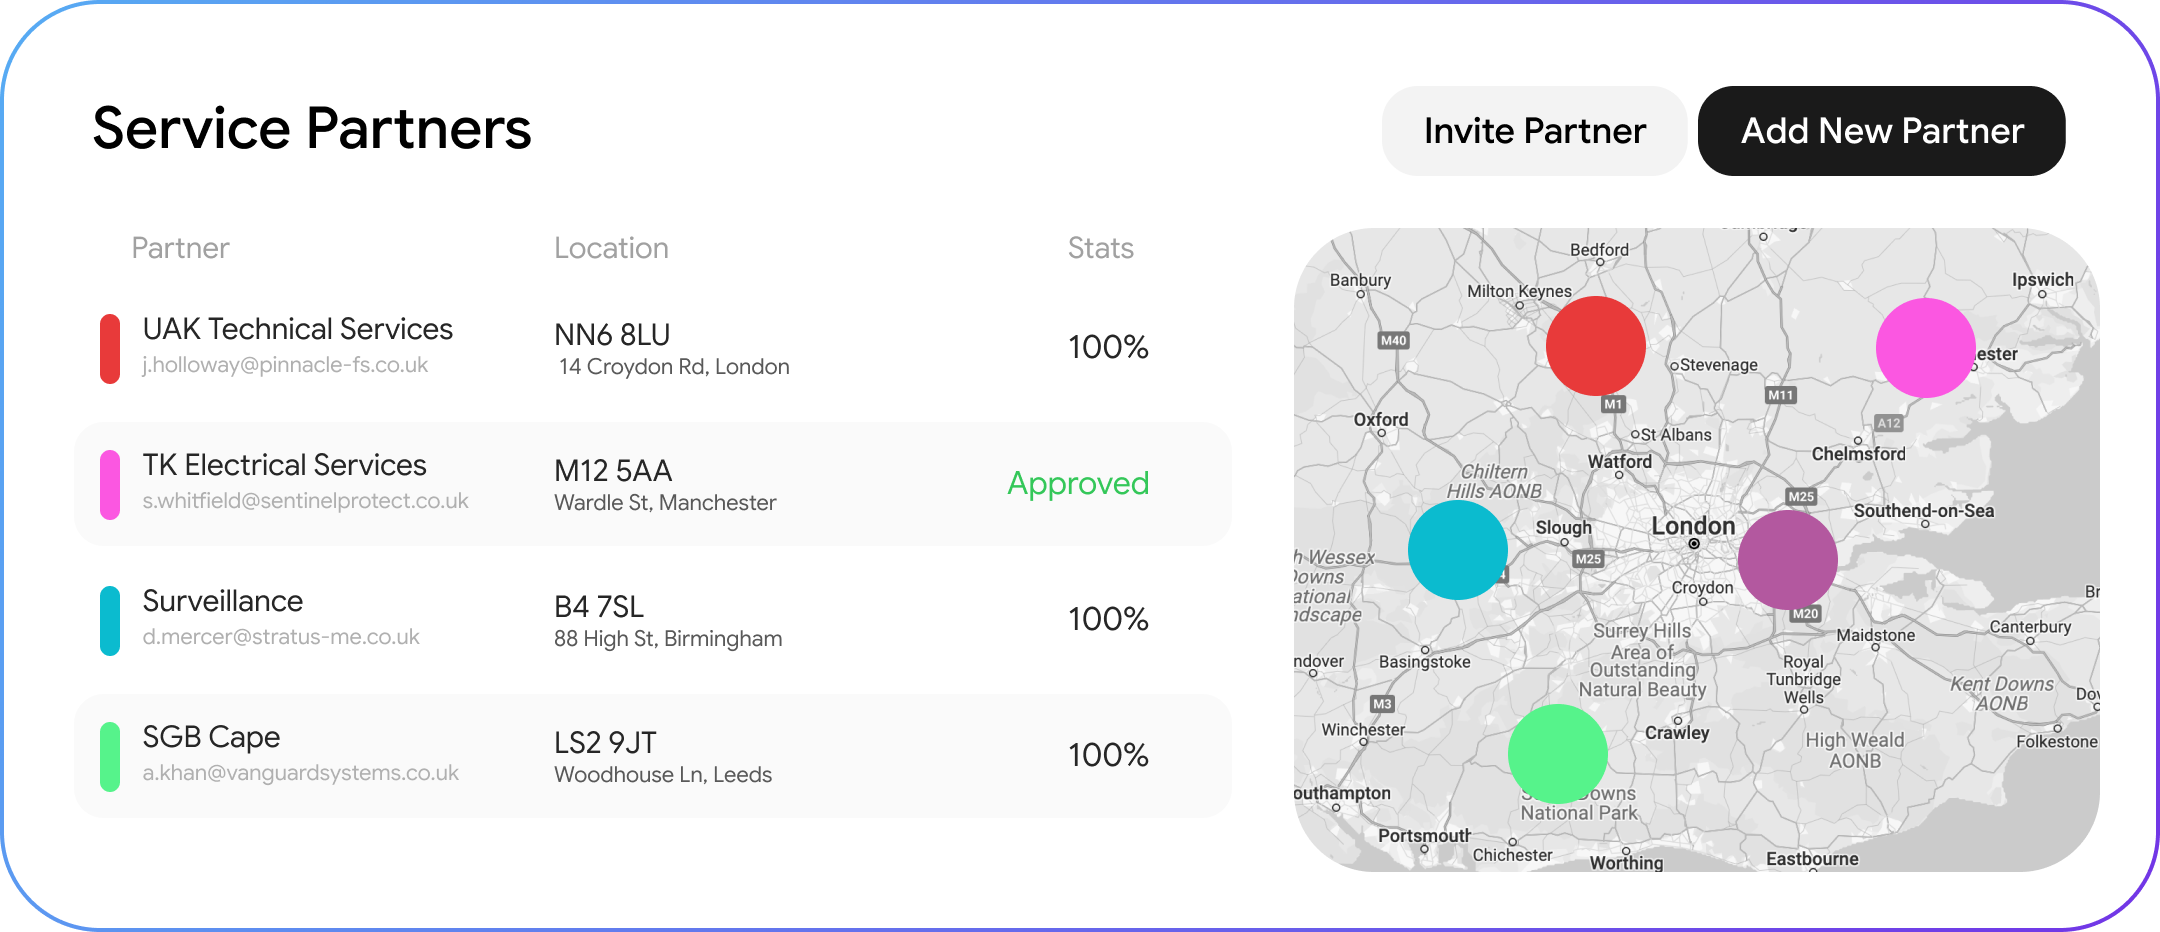2160x932 pixels.
Task: Click the pink color tag for TK Electrical Services
Action: [110, 485]
